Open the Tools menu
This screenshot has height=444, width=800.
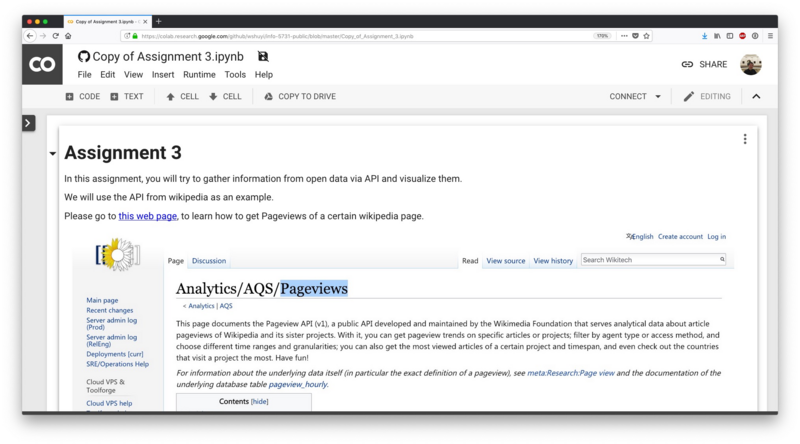[235, 74]
